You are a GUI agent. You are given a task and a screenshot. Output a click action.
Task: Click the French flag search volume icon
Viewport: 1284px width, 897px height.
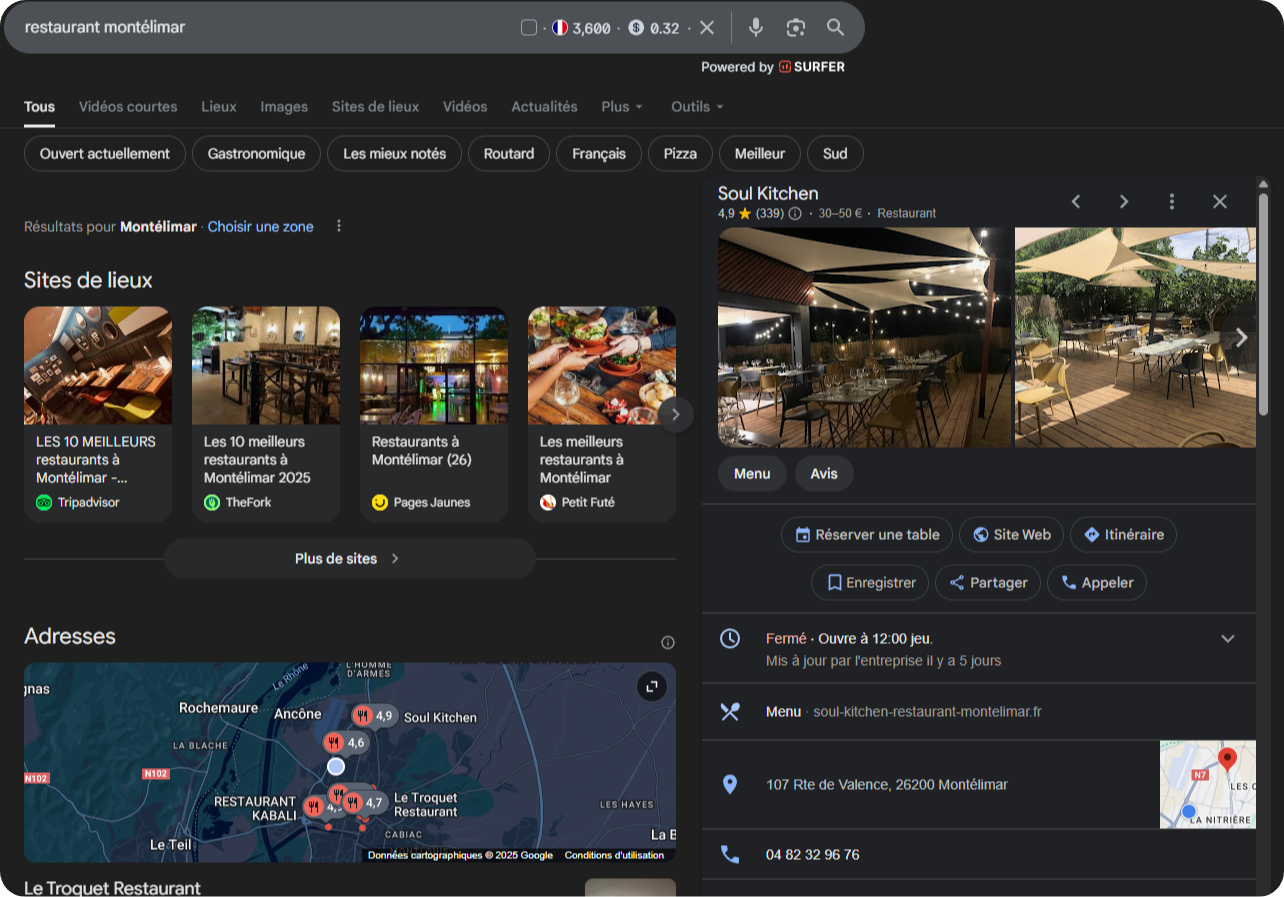point(560,28)
